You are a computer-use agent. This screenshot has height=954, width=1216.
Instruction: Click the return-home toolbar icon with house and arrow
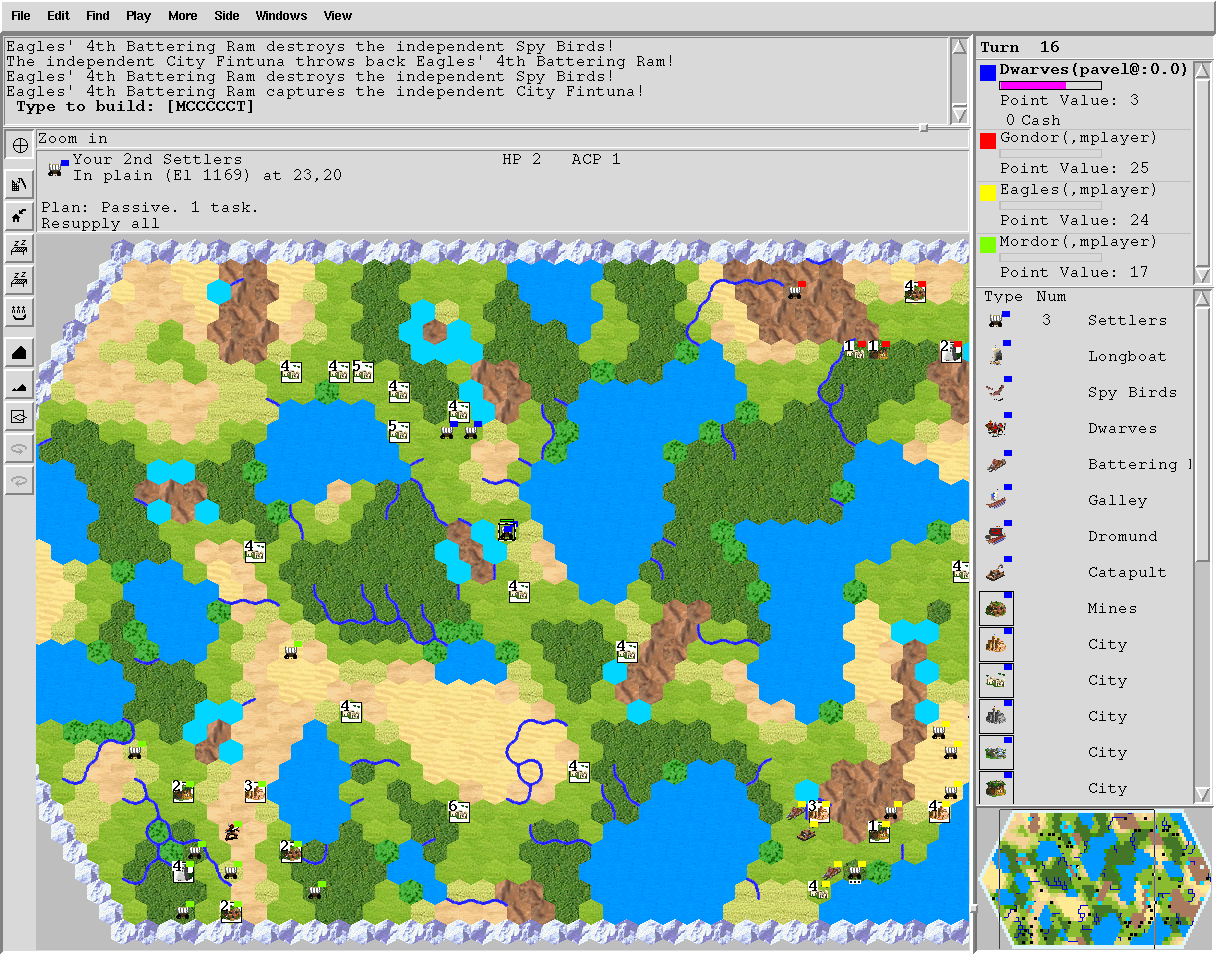20,215
